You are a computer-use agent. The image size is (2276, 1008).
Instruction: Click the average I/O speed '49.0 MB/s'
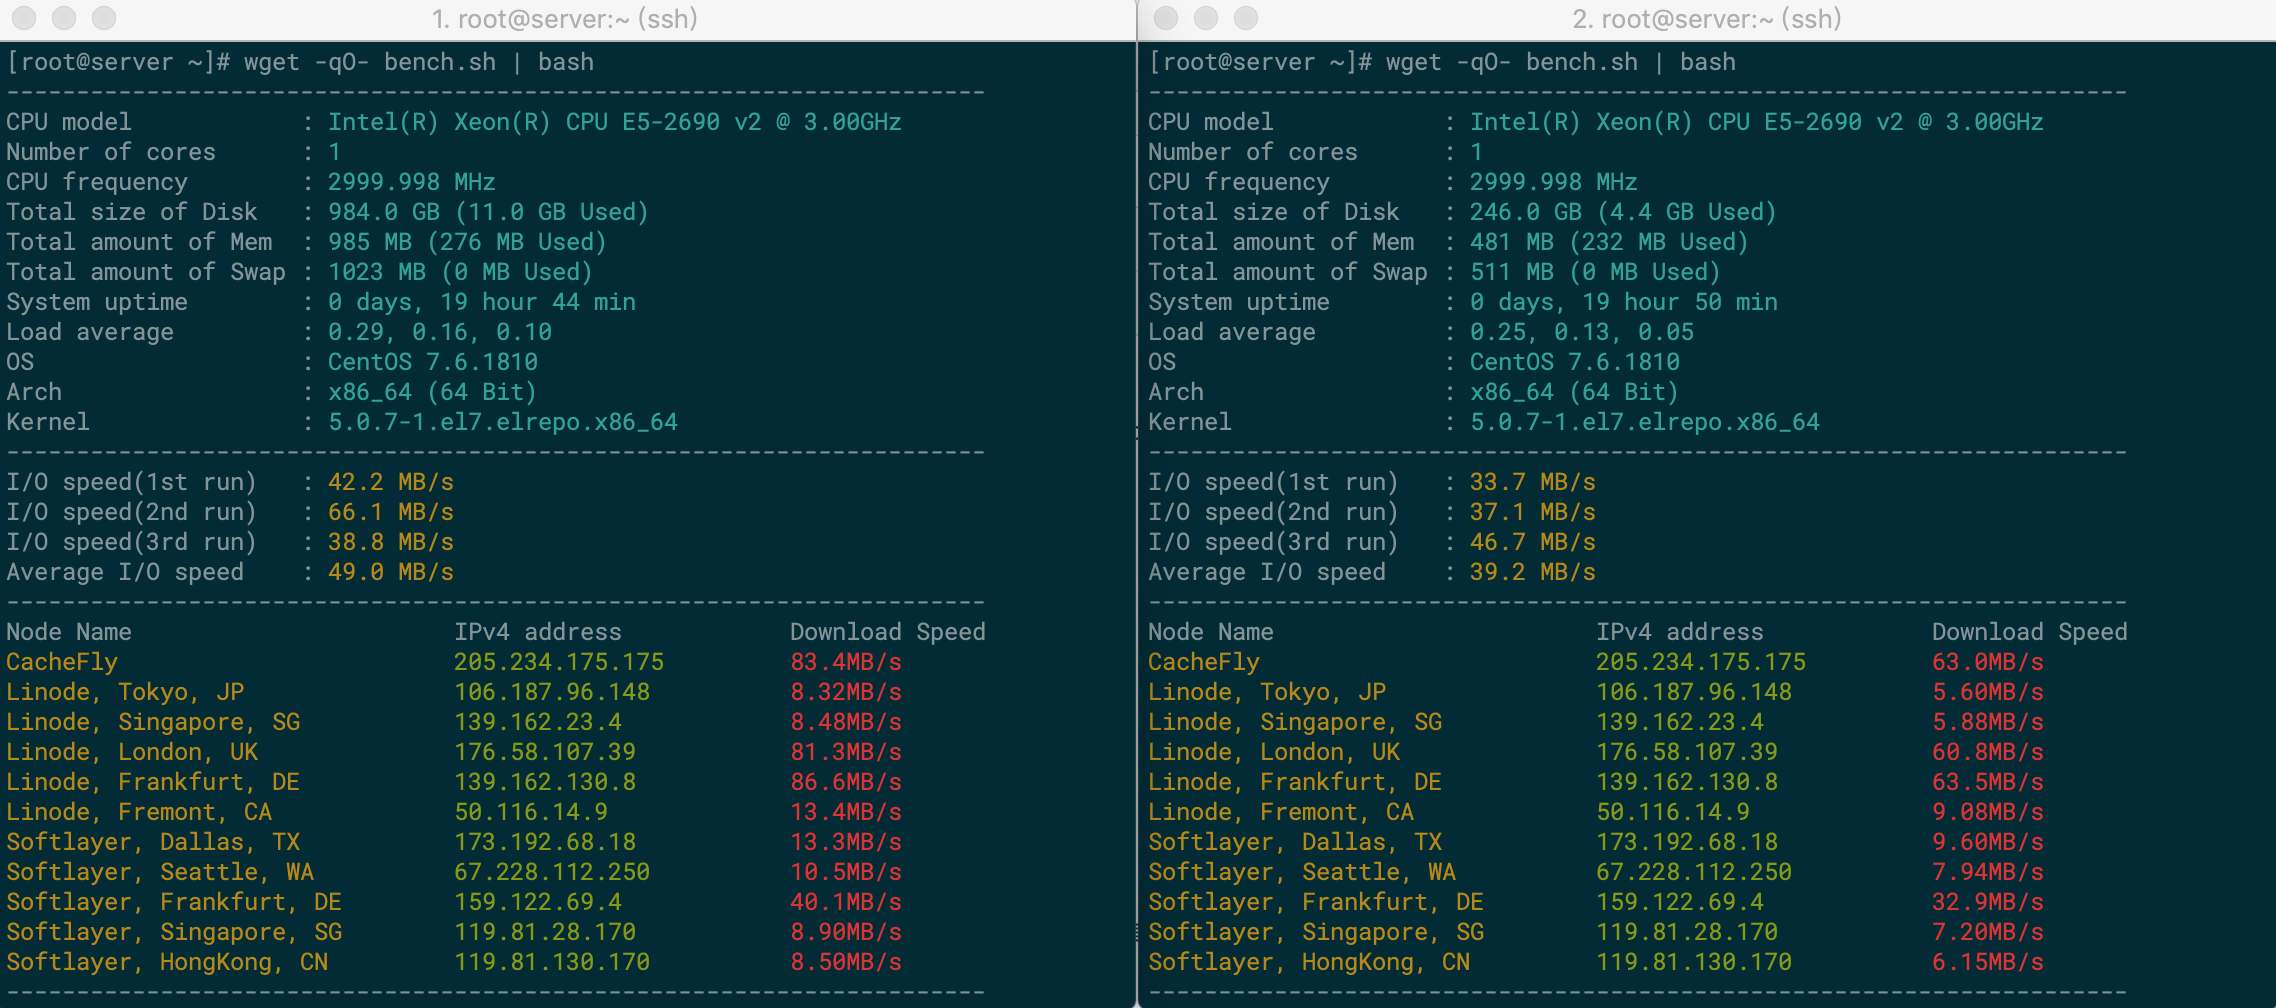pos(391,572)
